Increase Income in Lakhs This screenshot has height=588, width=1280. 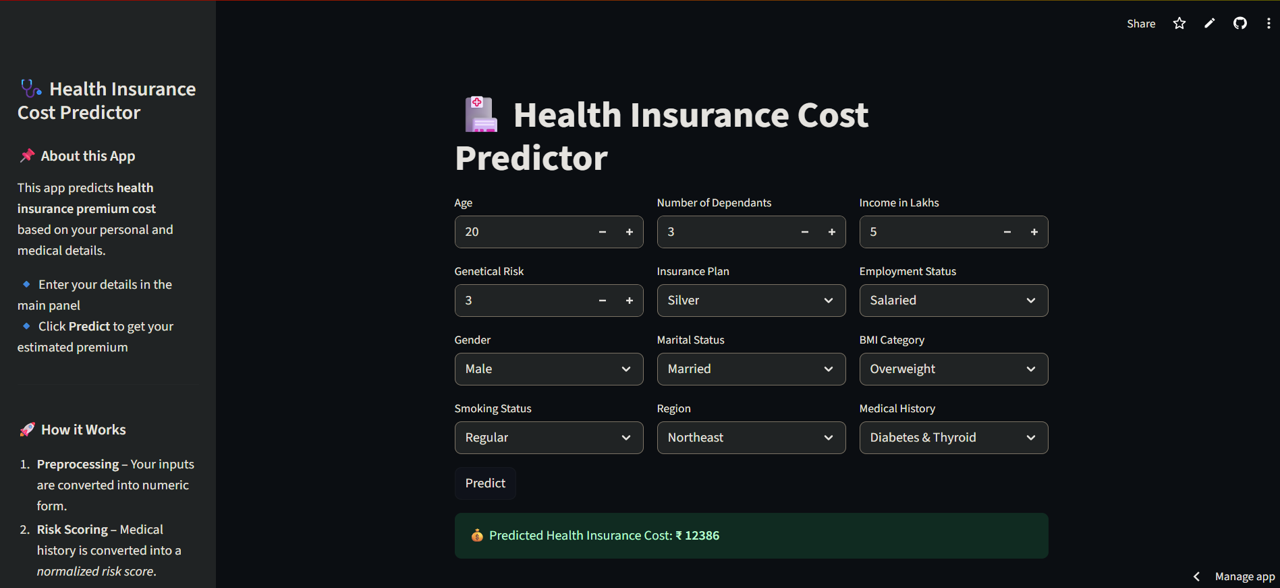tap(1034, 232)
